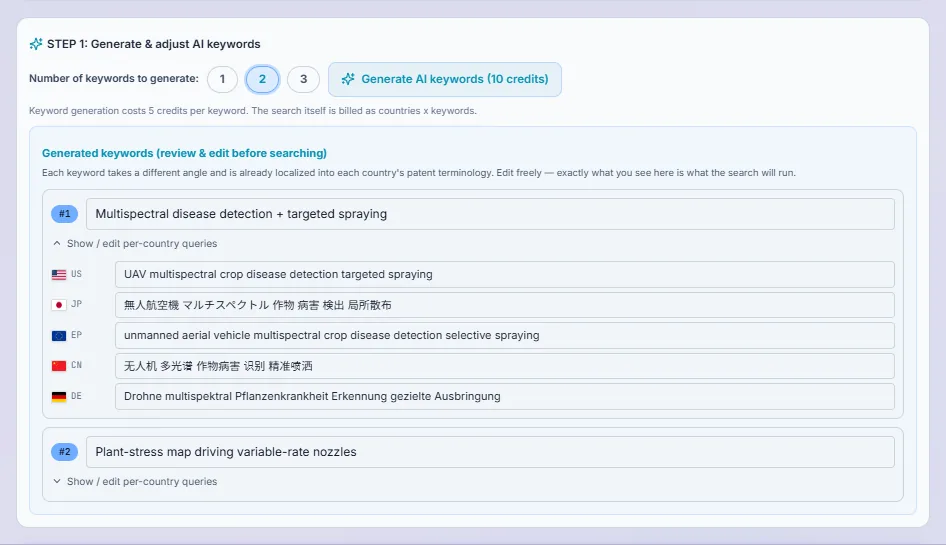Click the China flag icon
Image resolution: width=946 pixels, height=545 pixels.
(59, 366)
